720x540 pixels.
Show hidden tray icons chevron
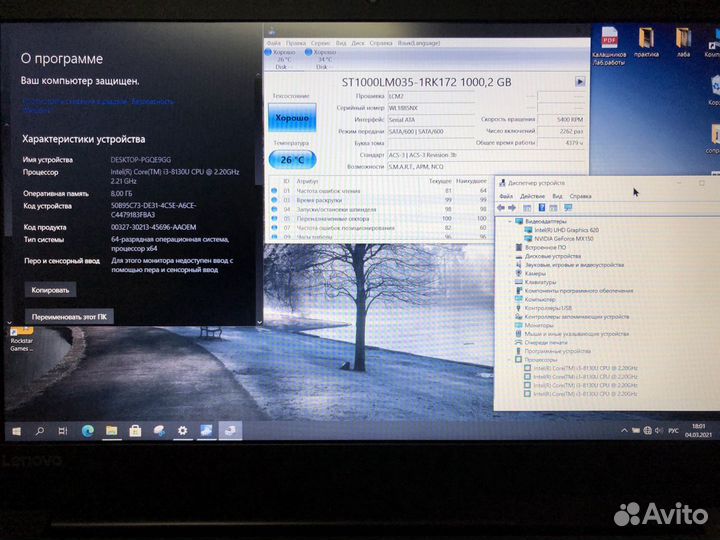coord(624,431)
